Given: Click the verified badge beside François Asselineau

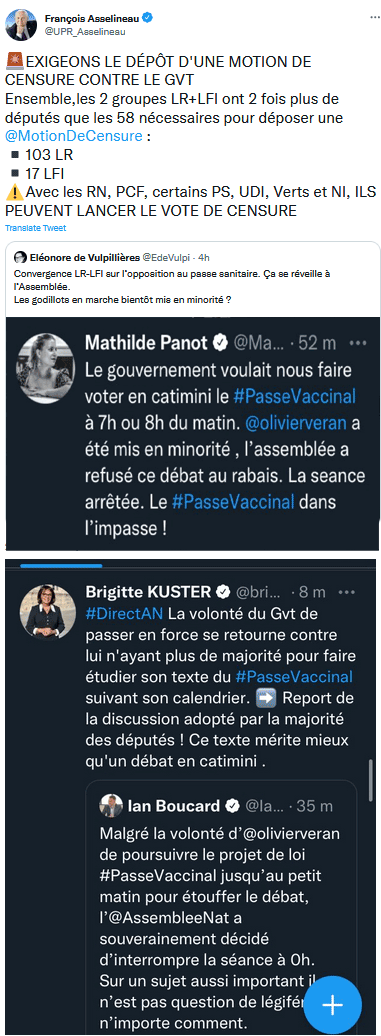Looking at the screenshot, I should tap(147, 17).
